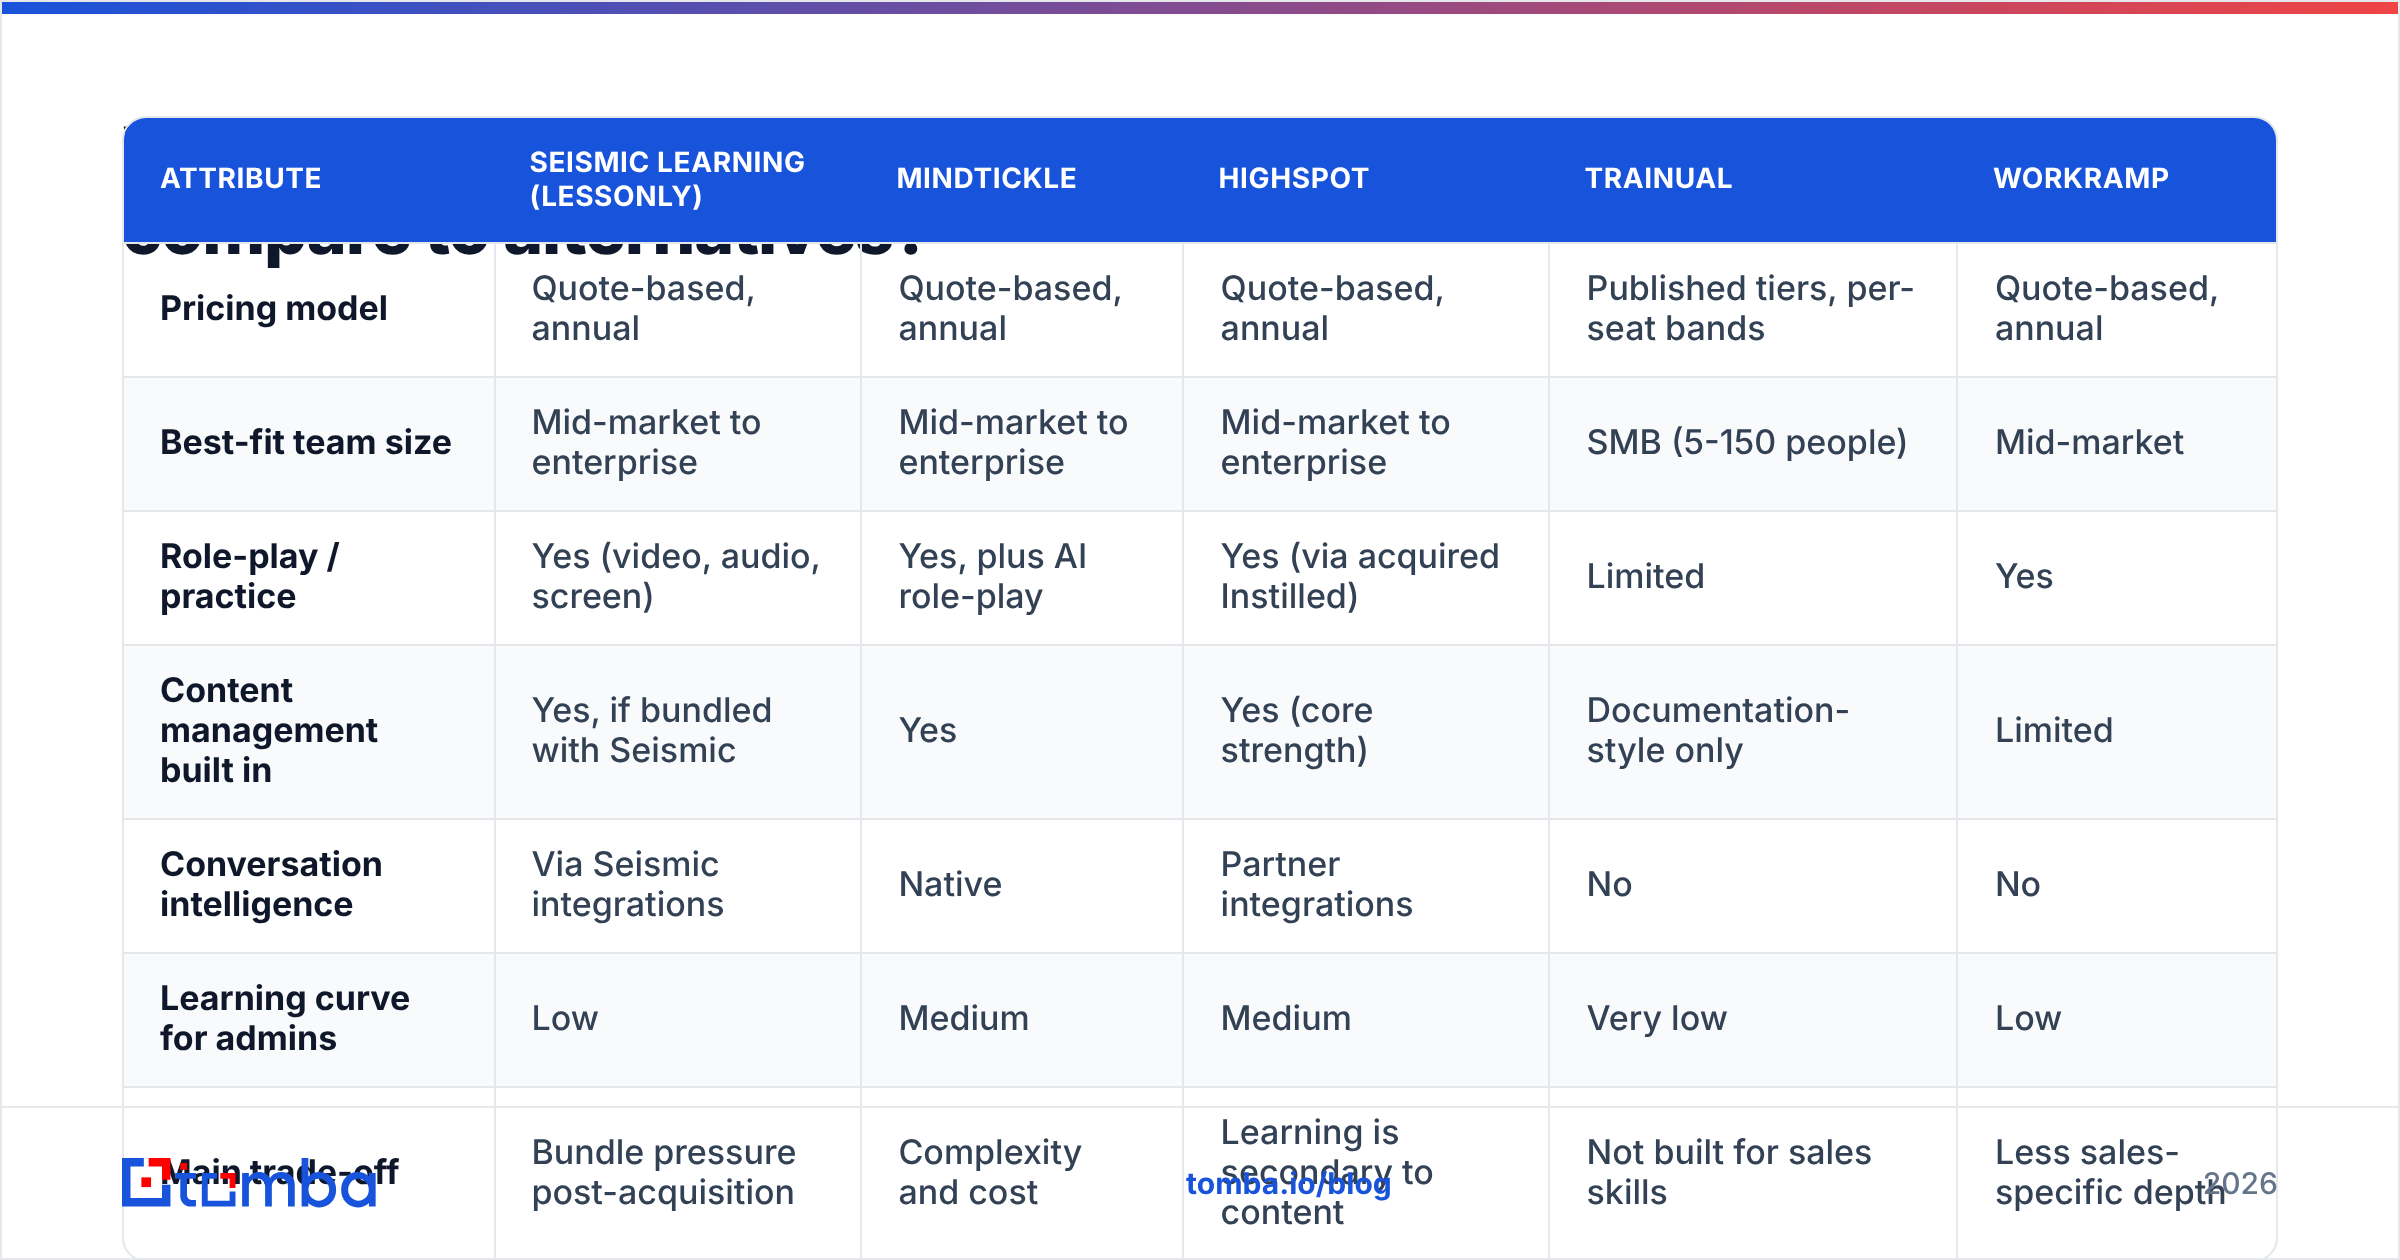Select the Conversation intelligence row label

click(271, 884)
